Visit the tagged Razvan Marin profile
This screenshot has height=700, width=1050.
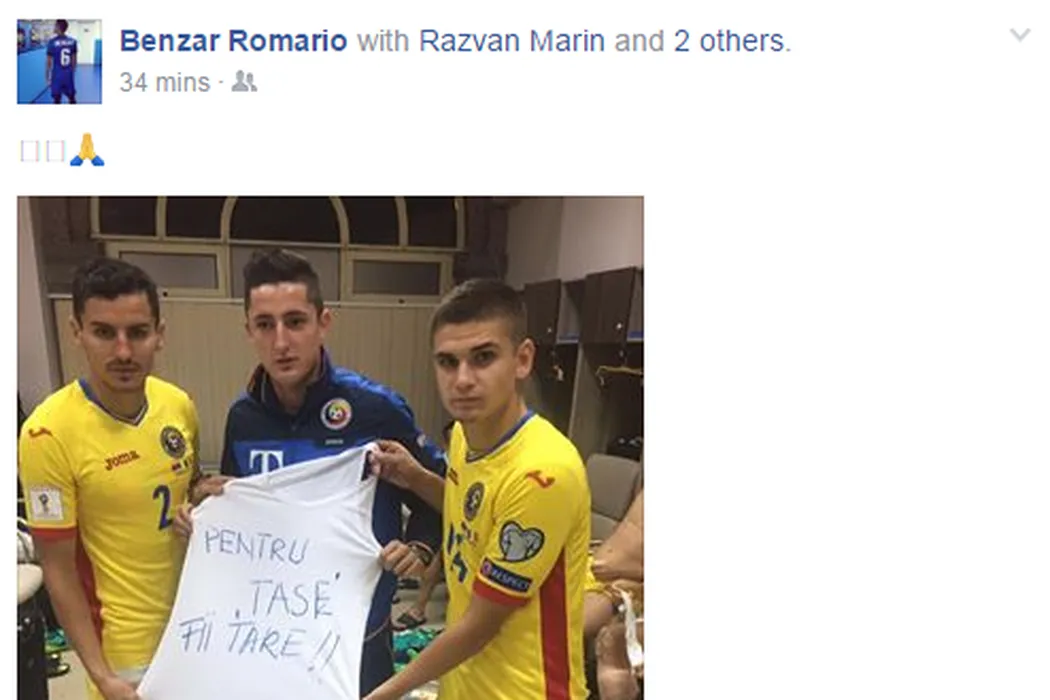coord(512,41)
